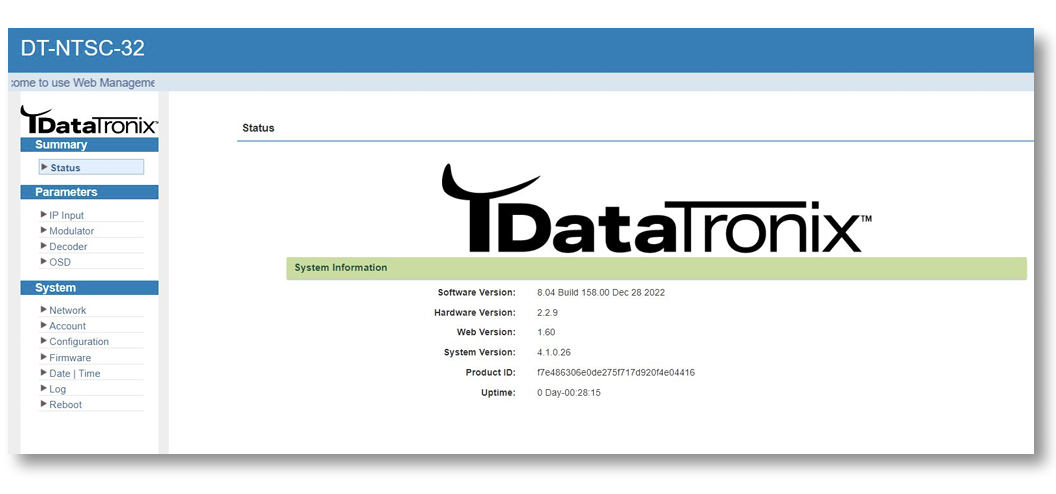Viewport: 1056px width, 494px height.
Task: Click the small DataTronix sidebar logo
Action: coord(89,120)
